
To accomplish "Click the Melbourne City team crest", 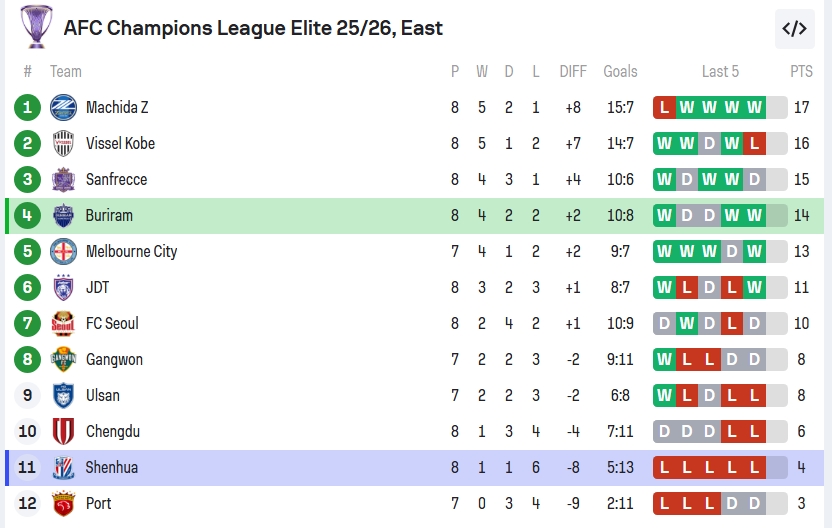I will point(63,251).
